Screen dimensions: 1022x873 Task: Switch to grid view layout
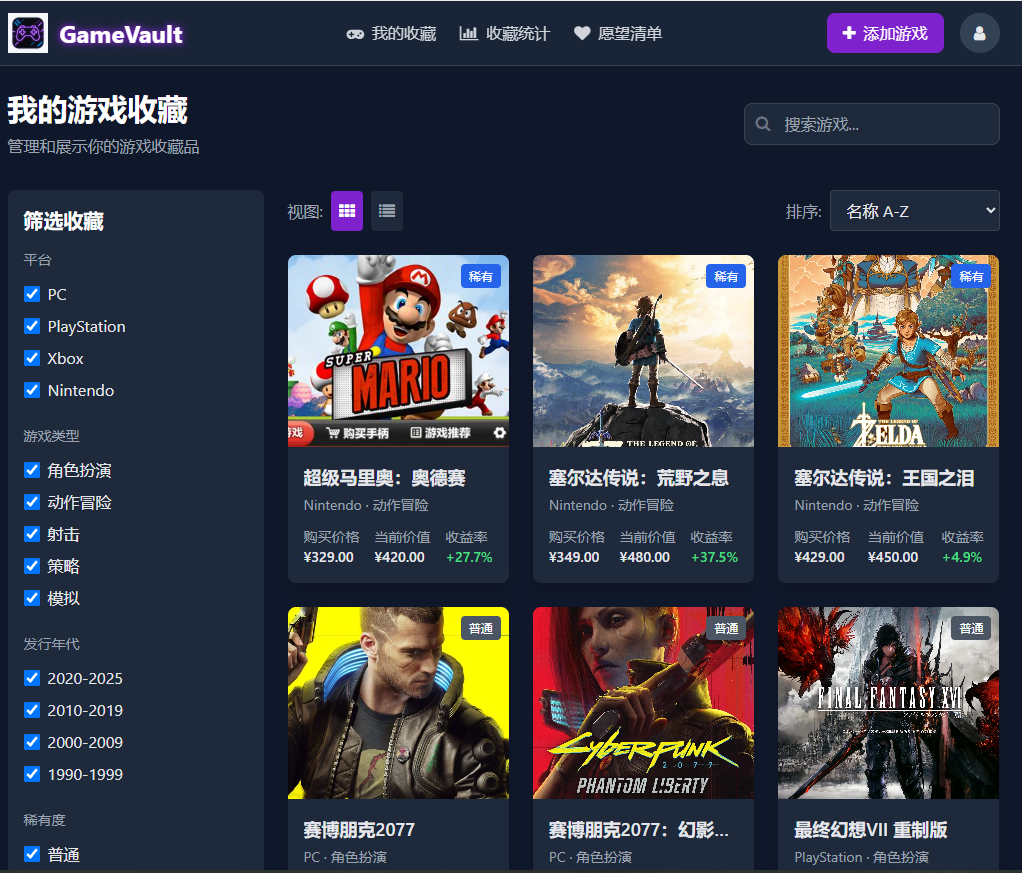click(346, 211)
